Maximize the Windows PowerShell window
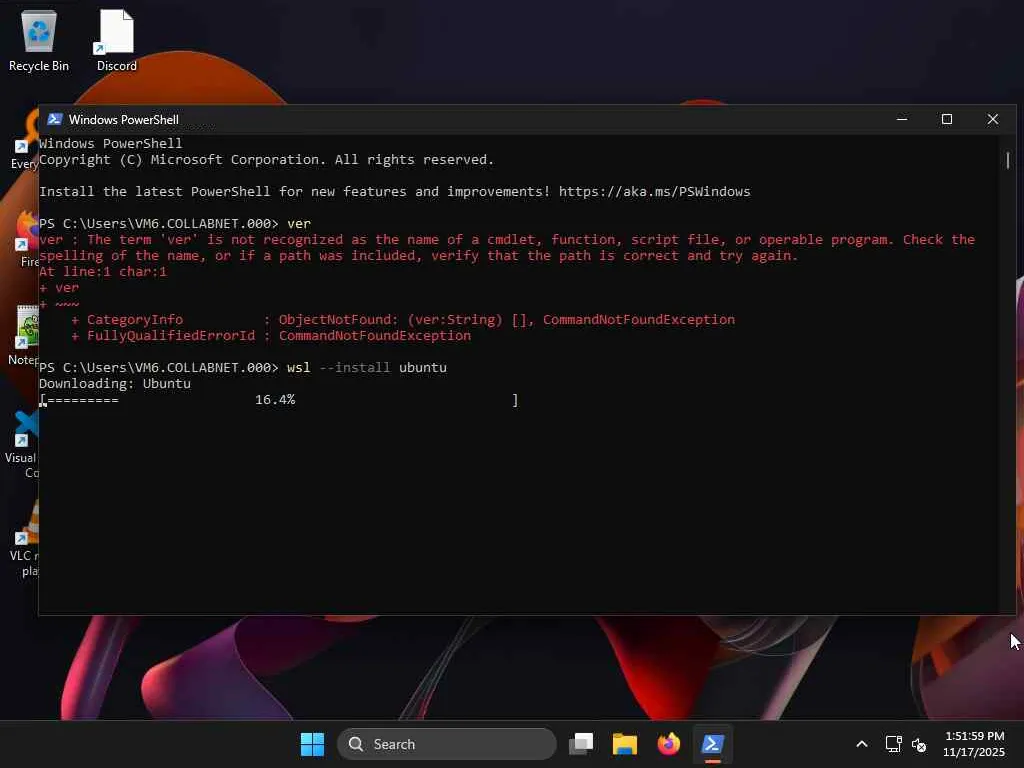The height and width of the screenshot is (768, 1024). coord(947,120)
